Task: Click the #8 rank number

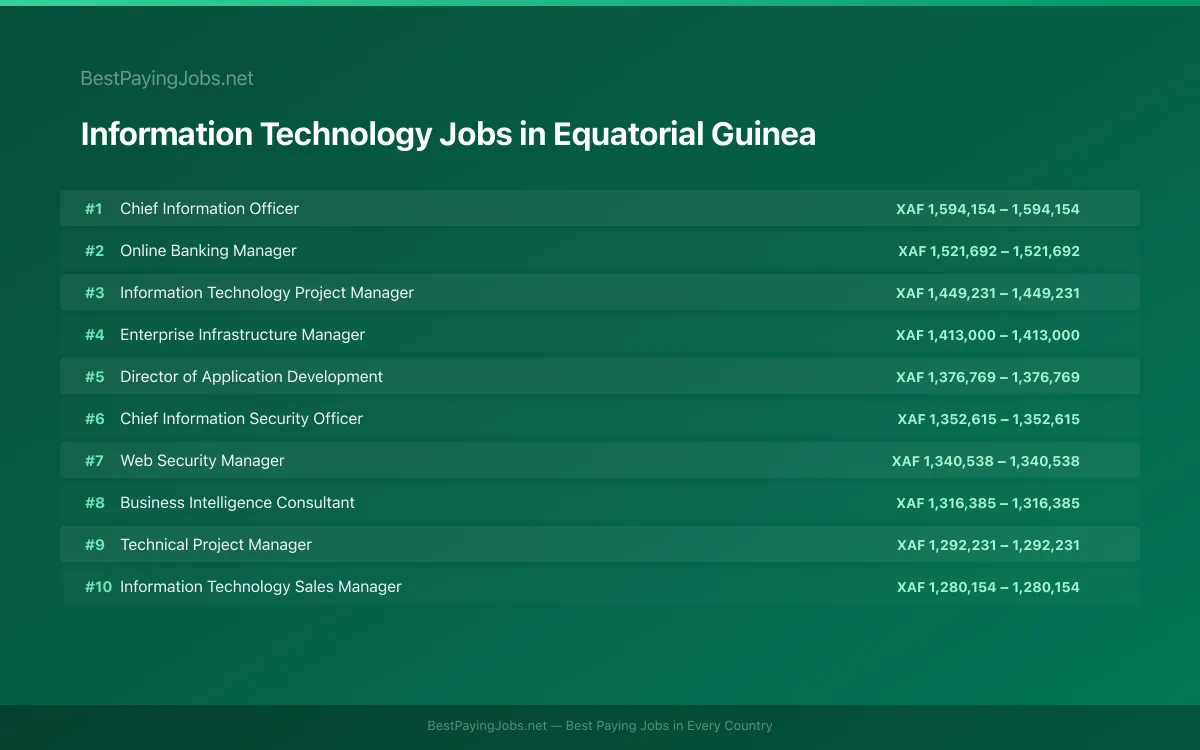Action: pos(94,502)
